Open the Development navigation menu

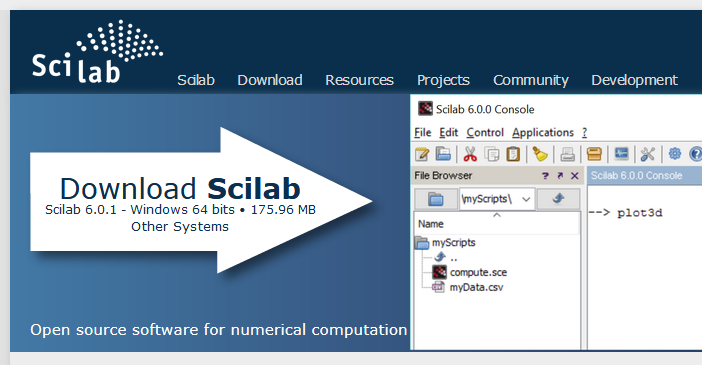(x=634, y=80)
